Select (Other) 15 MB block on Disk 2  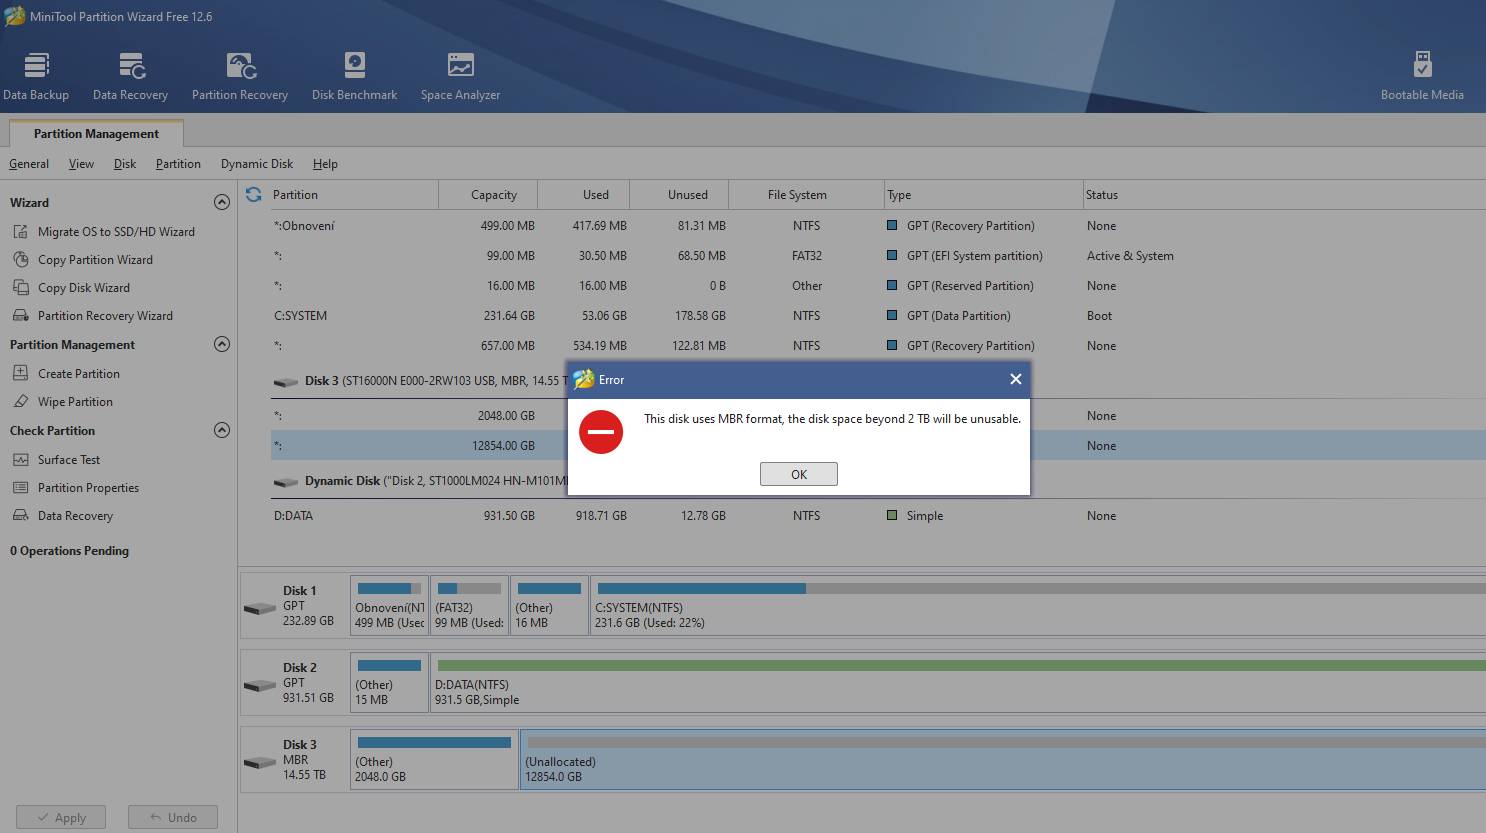389,683
